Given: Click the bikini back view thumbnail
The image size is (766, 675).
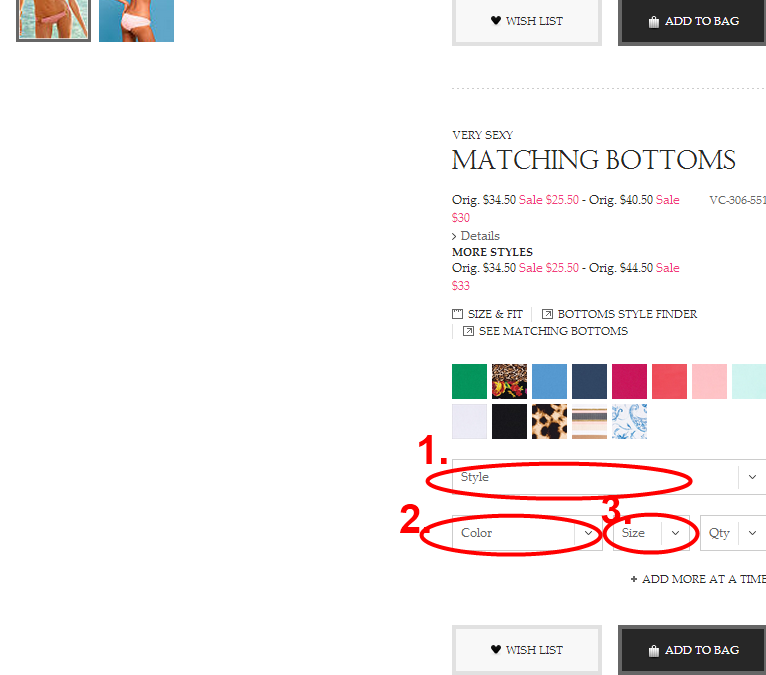Looking at the screenshot, I should [136, 21].
